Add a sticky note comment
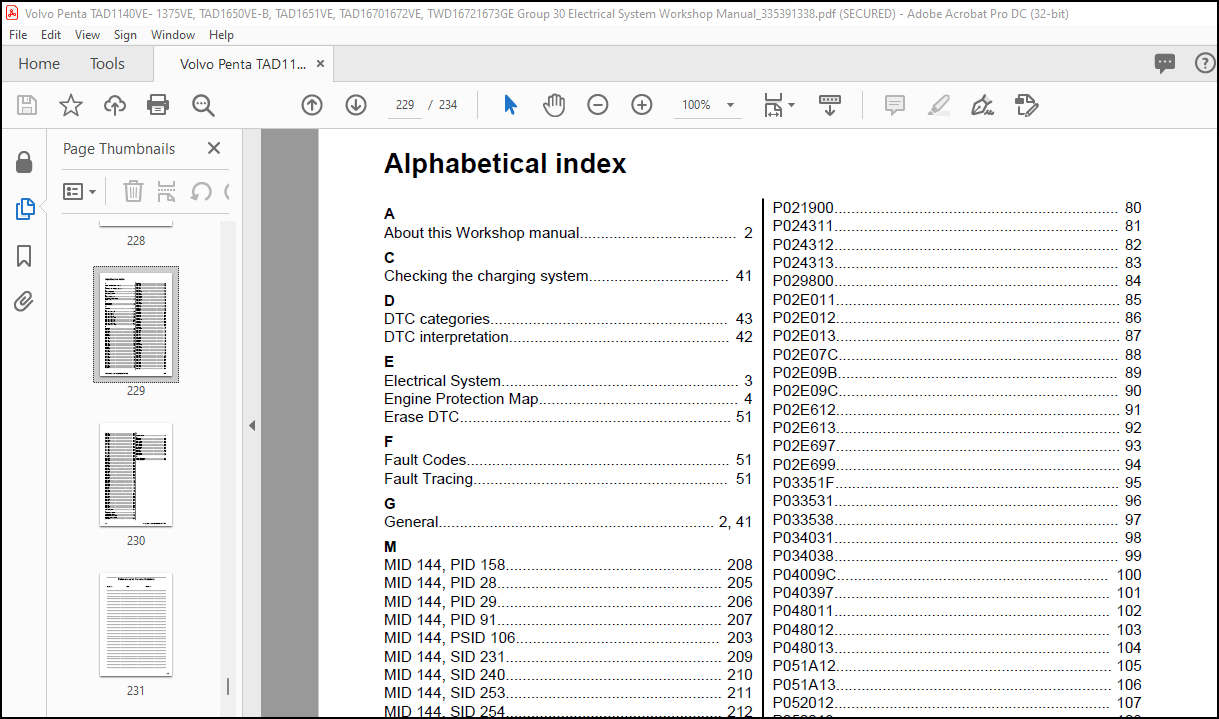Image resolution: width=1219 pixels, height=719 pixels. click(x=894, y=105)
